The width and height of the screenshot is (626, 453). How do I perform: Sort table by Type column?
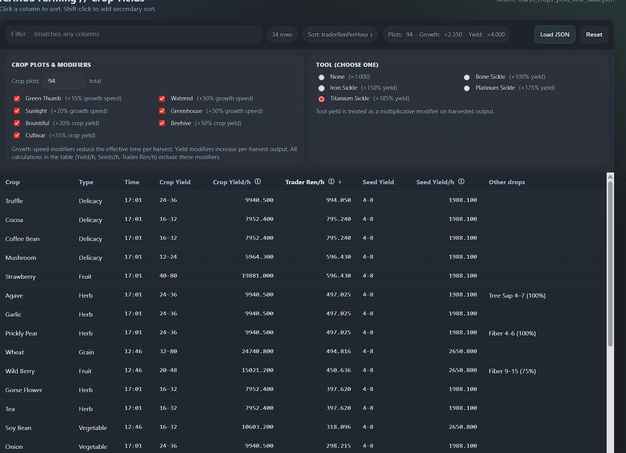pyautogui.click(x=86, y=182)
